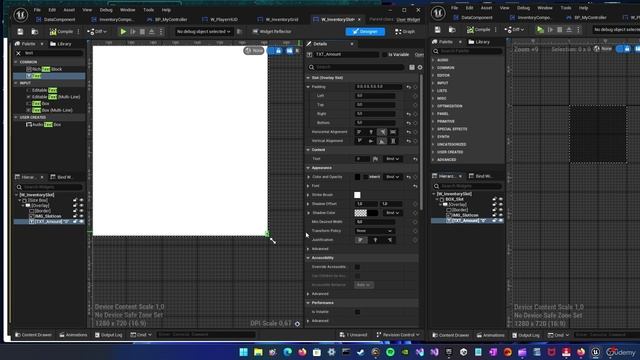Viewport: 640px width, 360px height.
Task: Click the None localization button on left canvas
Action: coord(254,51)
